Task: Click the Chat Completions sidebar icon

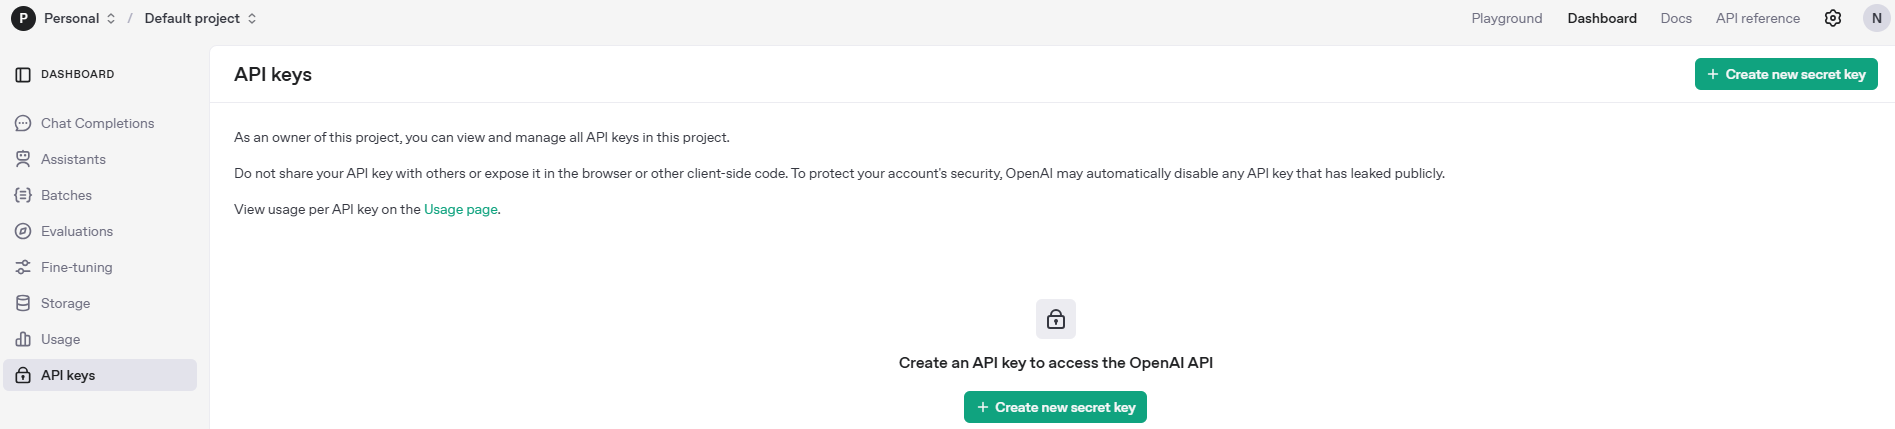Action: click(x=23, y=123)
